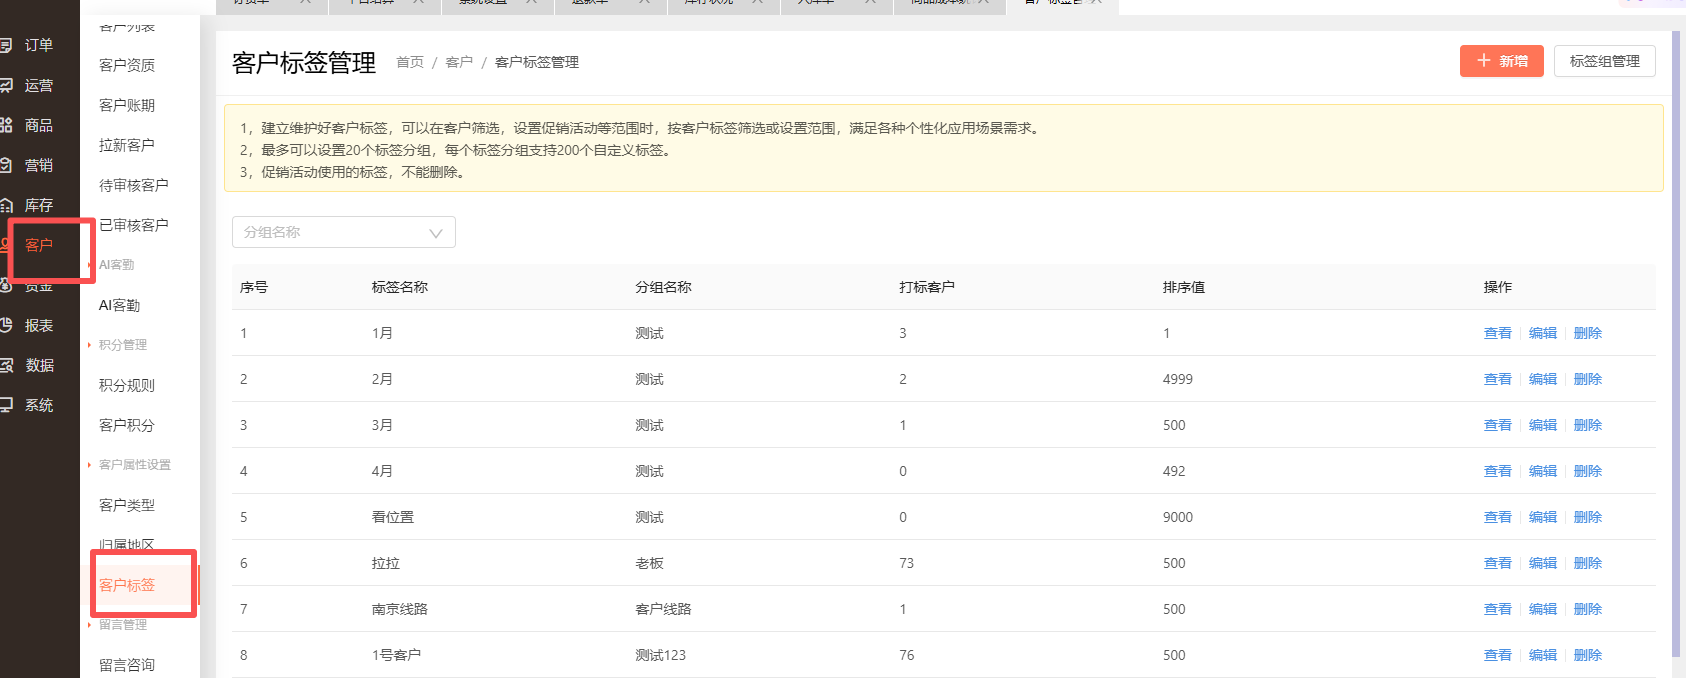Viewport: 1686px width, 678px height.
Task: Collapse the 客户属性设置 menu group
Action: point(134,465)
